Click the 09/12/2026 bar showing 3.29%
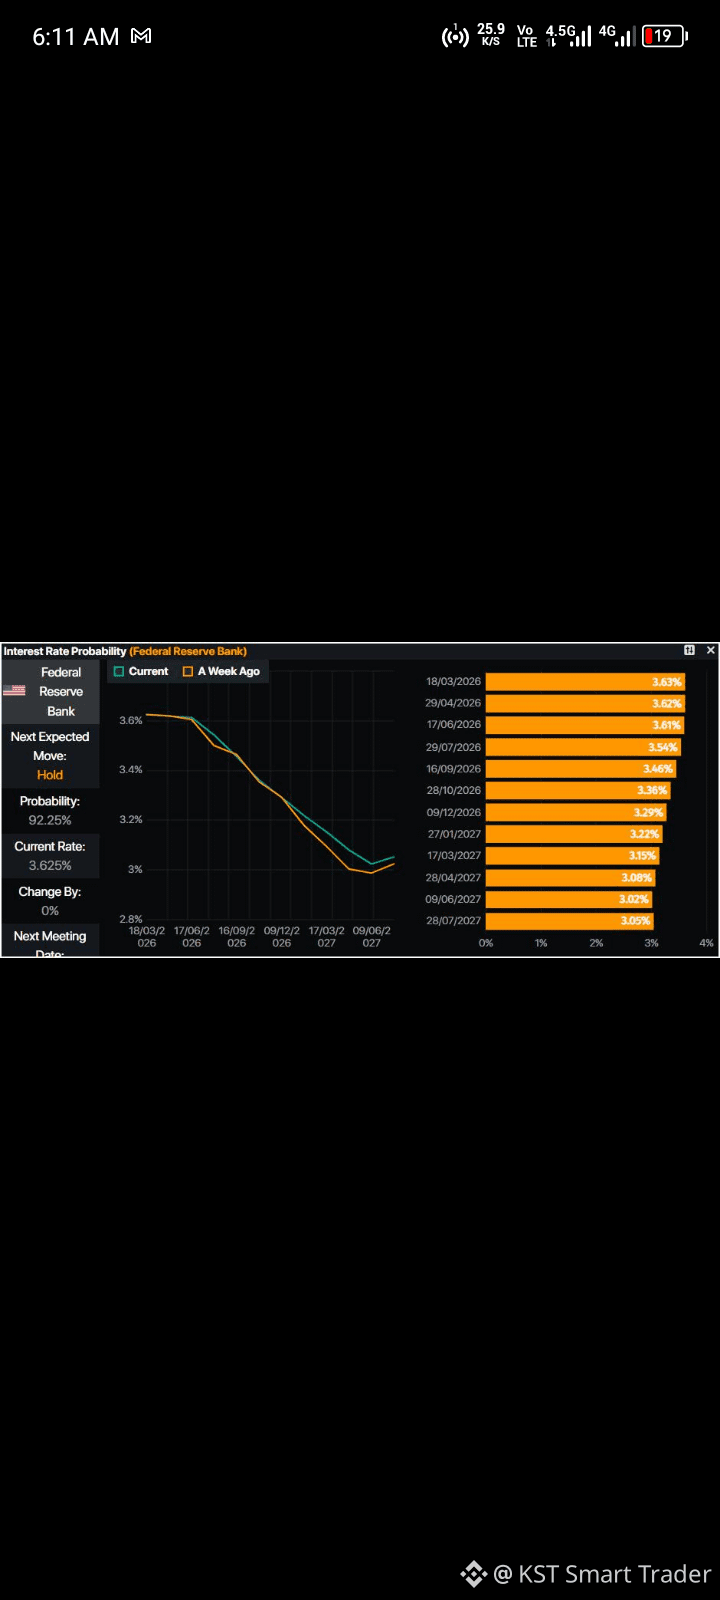 (576, 812)
